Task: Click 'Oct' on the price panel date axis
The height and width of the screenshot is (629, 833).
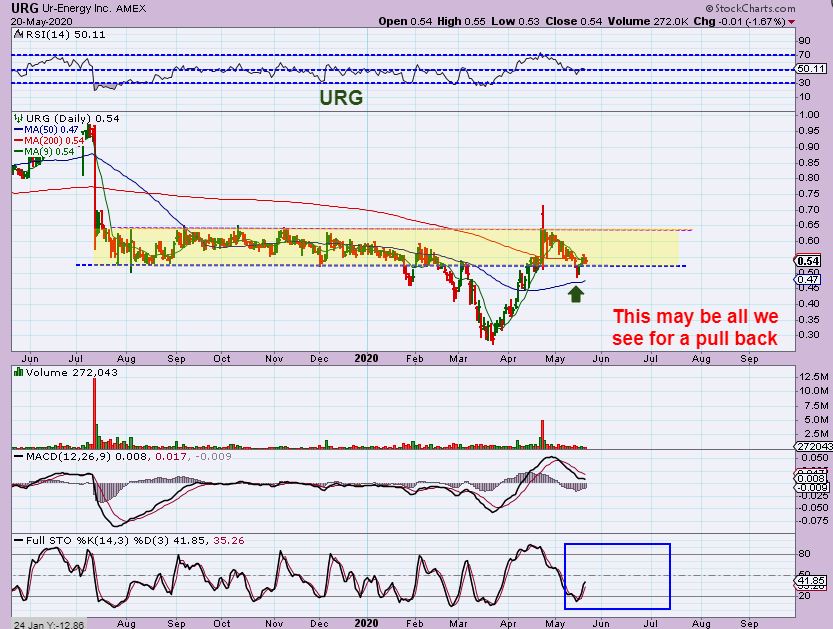Action: coord(222,359)
